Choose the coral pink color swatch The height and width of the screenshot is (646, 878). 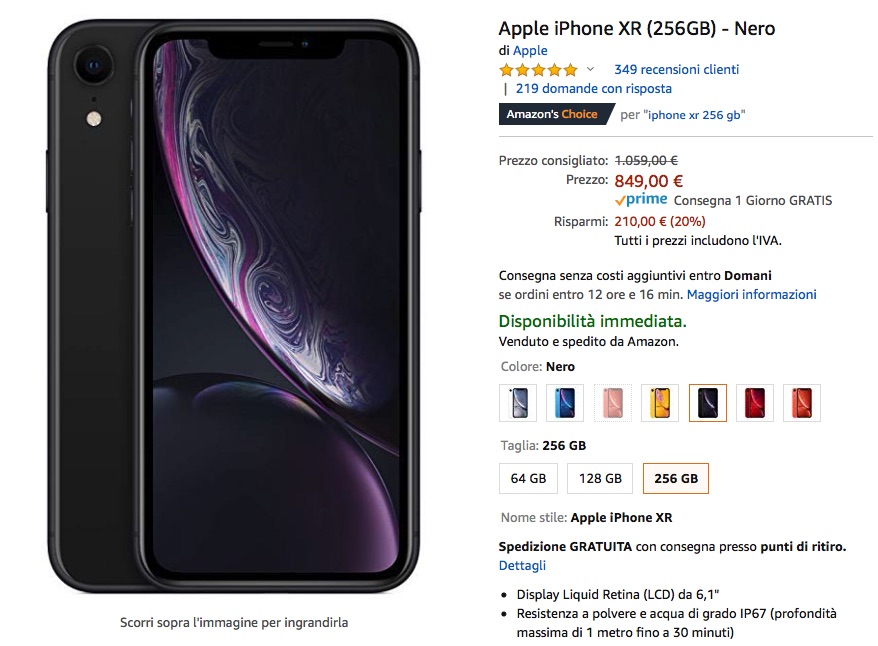613,402
